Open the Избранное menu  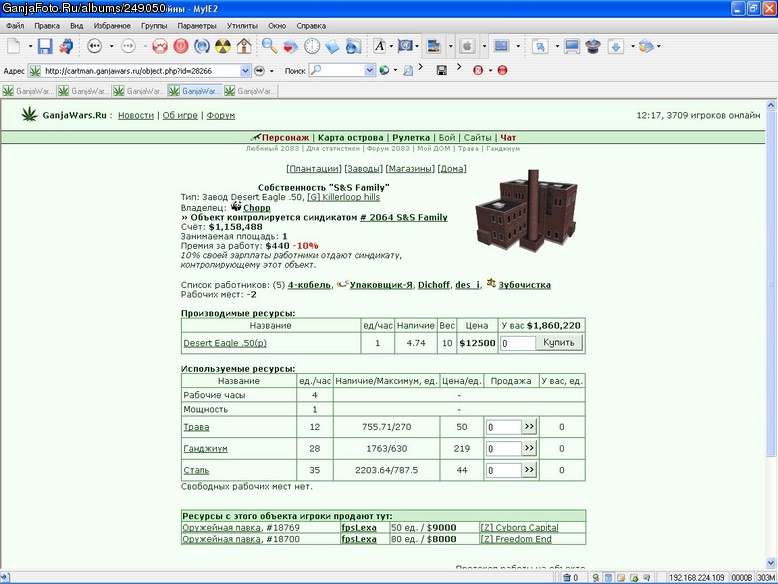pyautogui.click(x=112, y=26)
